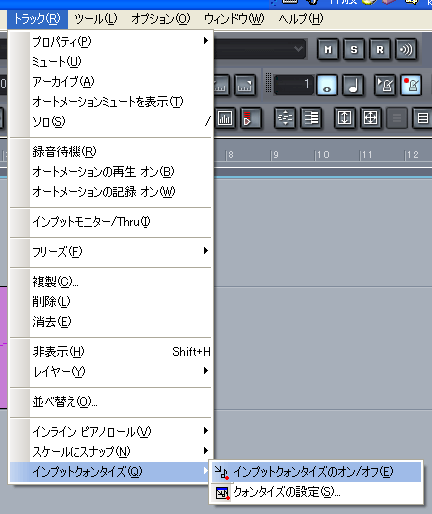Viewport: 432px width, 514px height.
Task: Click the dotted toolbar grip handle
Action: (268, 83)
